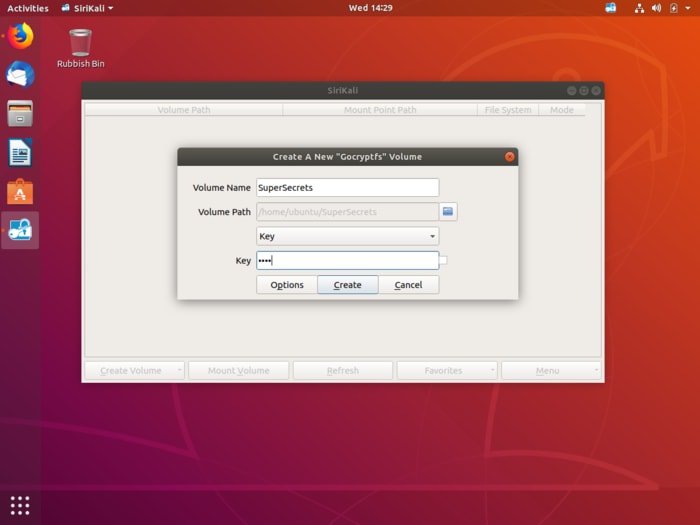Expand the Key type dropdown
The height and width of the screenshot is (525, 700).
click(347, 236)
